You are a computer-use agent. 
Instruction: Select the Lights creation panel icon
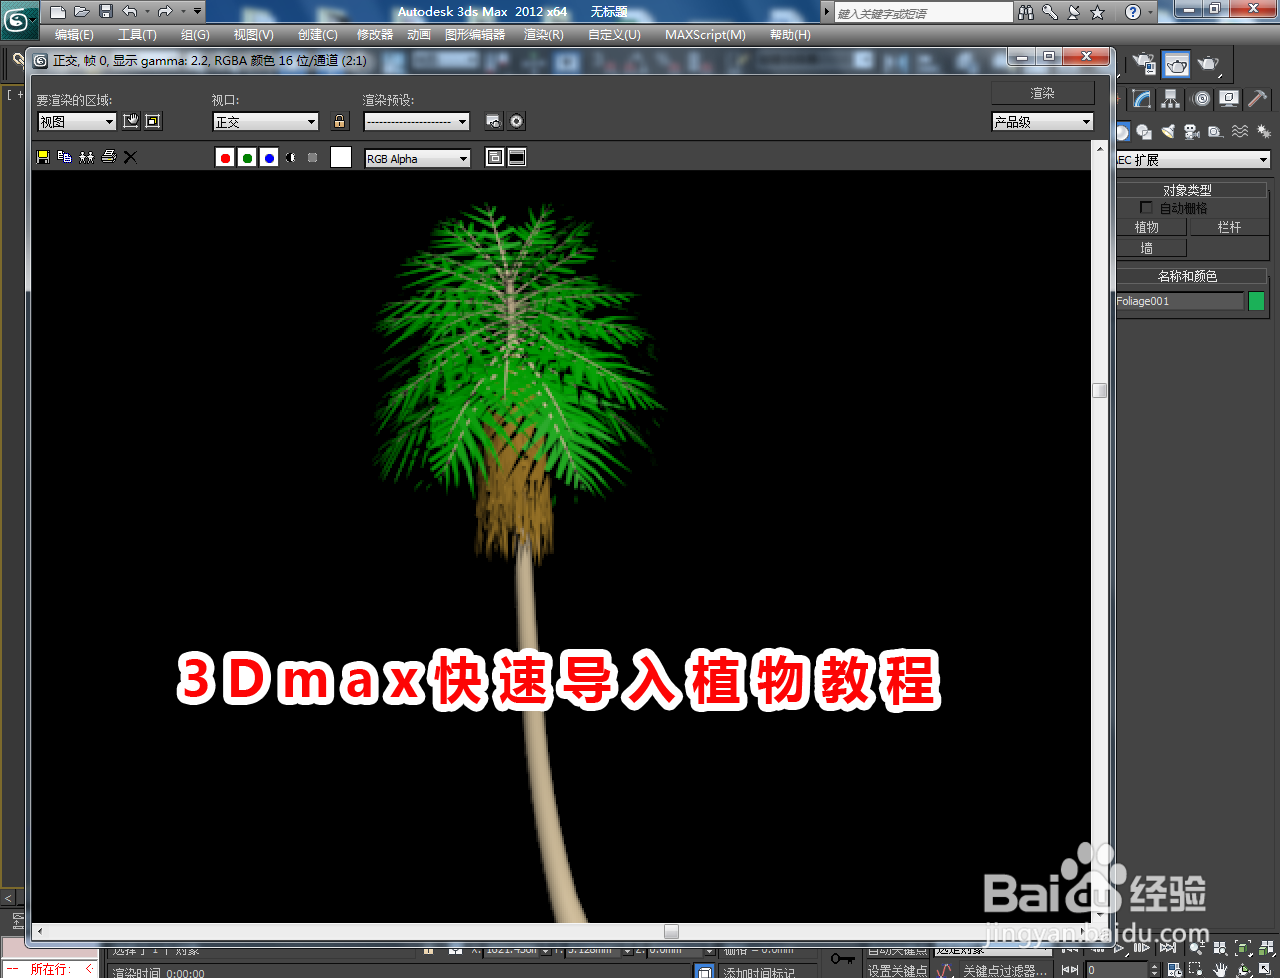click(1167, 131)
